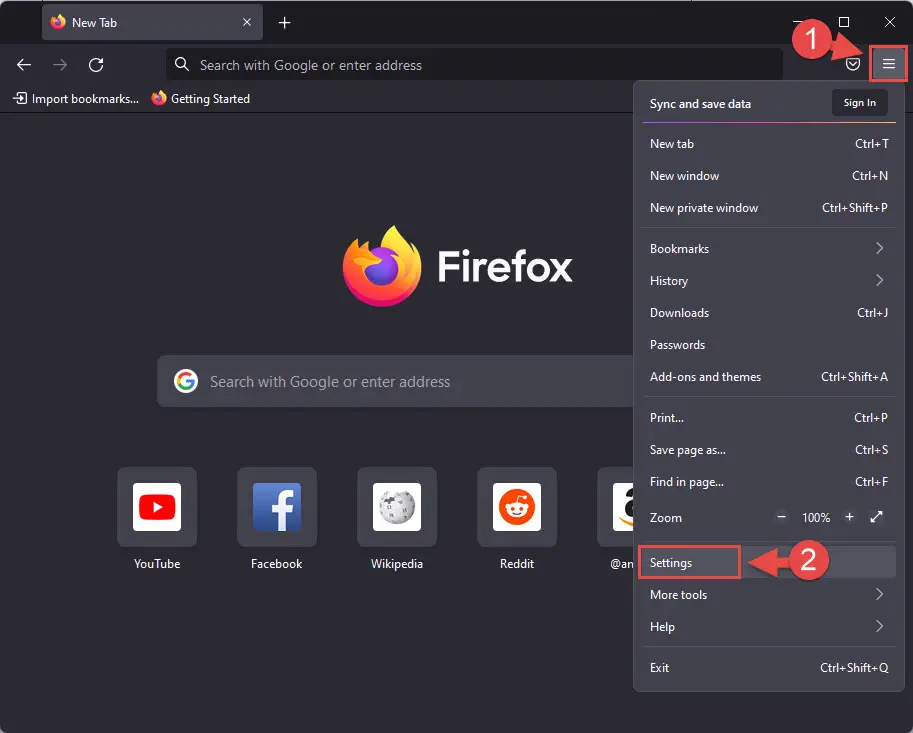Open Passwords from the menu
This screenshot has height=733, width=913.
769,345
